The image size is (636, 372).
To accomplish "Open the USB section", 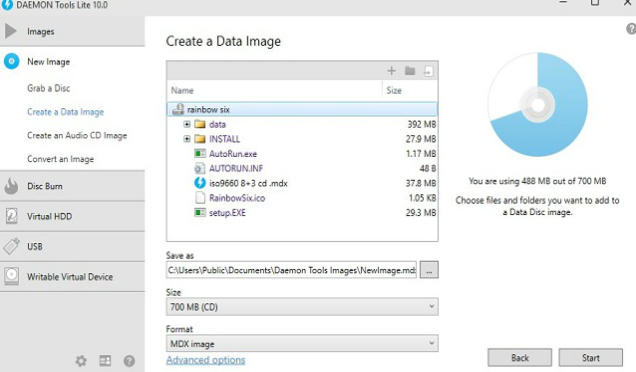I will pos(72,246).
